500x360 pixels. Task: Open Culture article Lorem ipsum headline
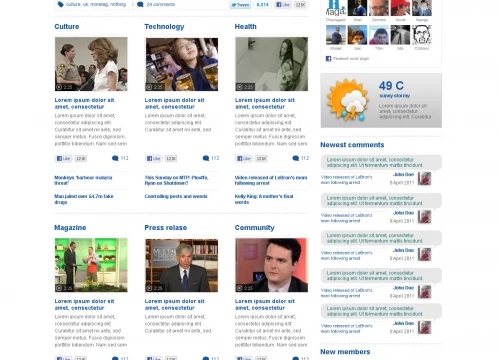pyautogui.click(x=84, y=103)
